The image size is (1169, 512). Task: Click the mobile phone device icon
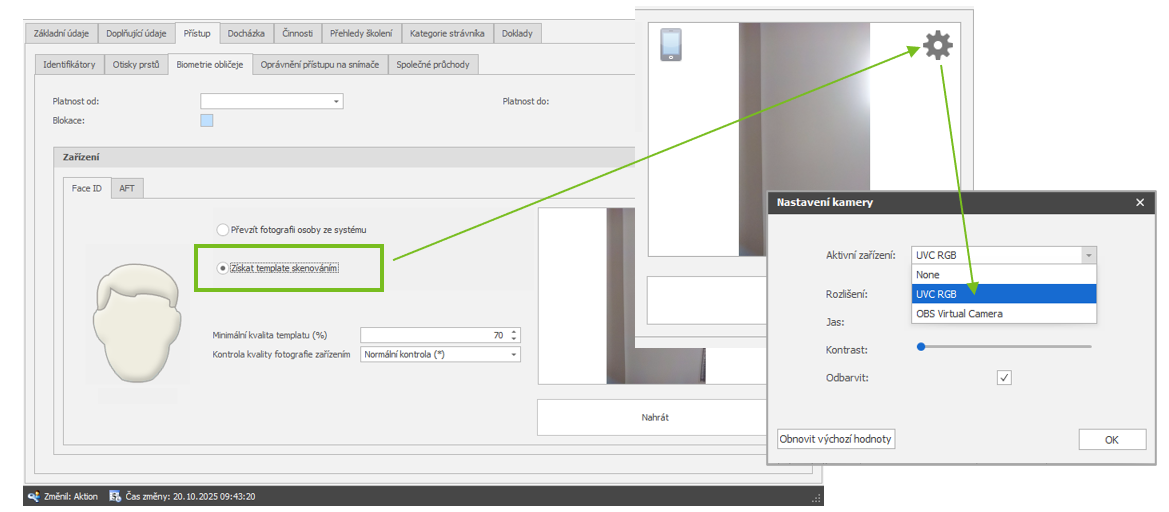pyautogui.click(x=671, y=45)
